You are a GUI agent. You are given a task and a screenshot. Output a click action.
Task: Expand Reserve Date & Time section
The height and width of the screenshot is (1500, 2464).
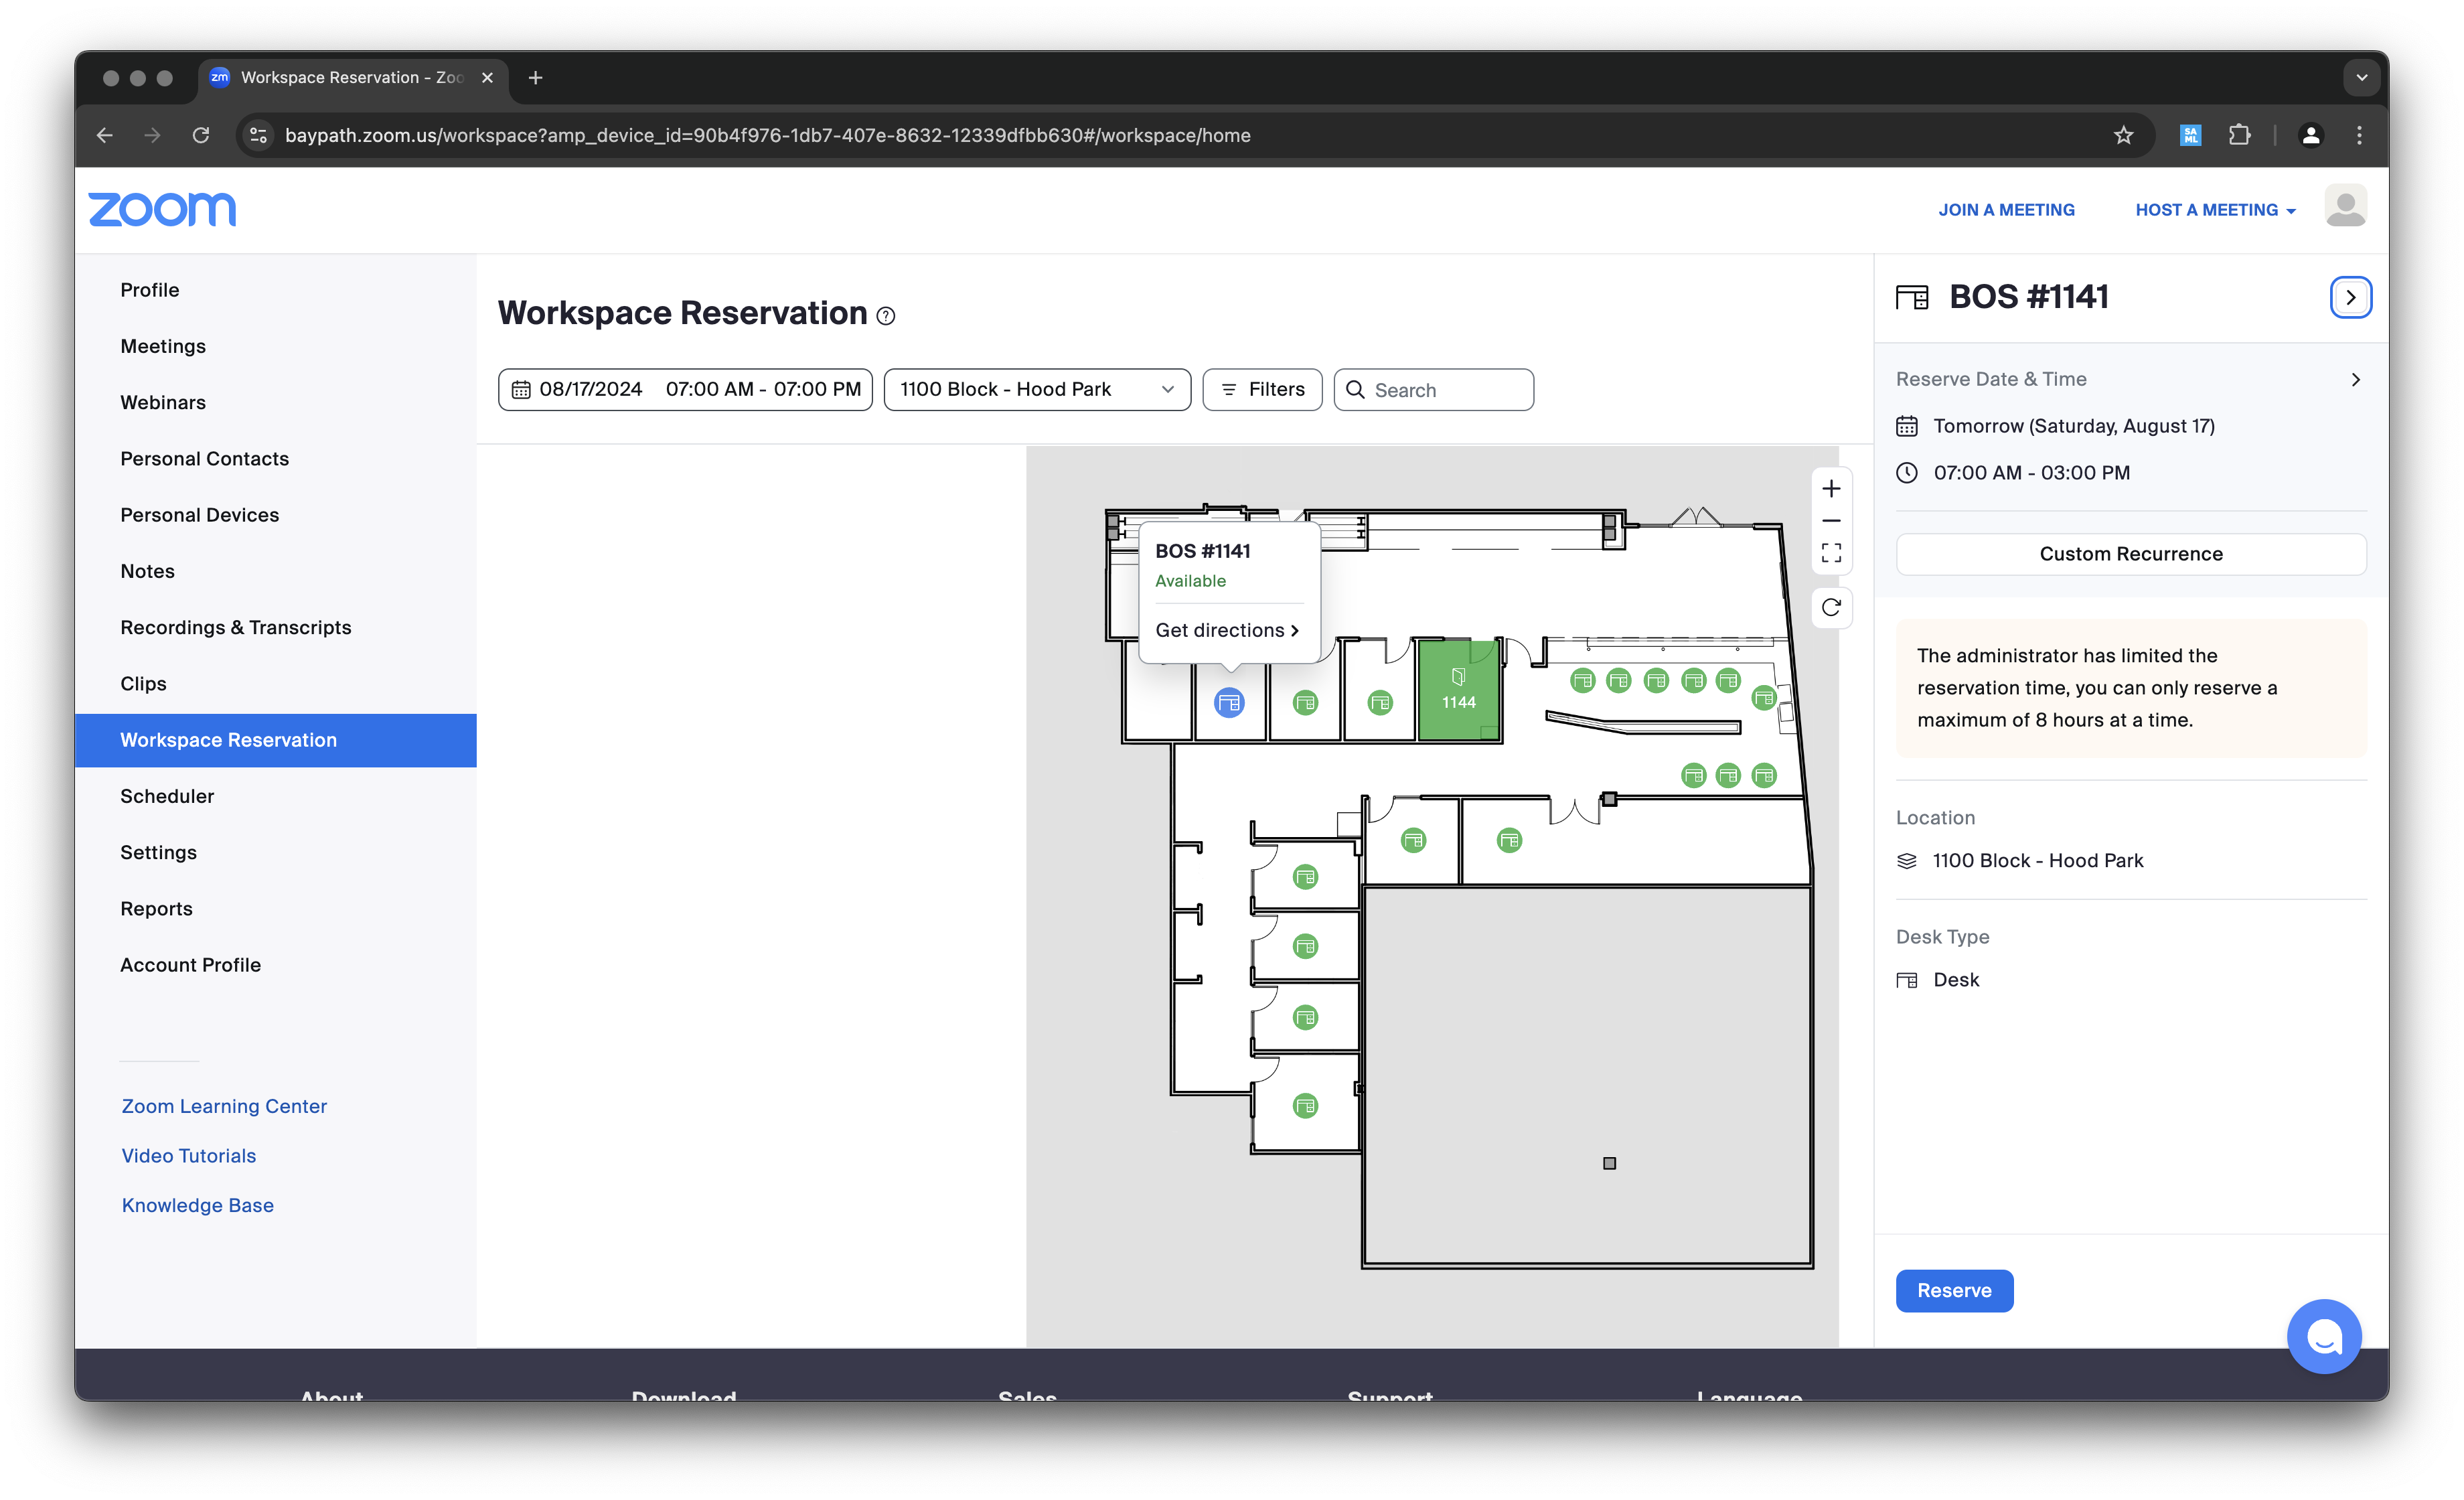[x=2355, y=380]
